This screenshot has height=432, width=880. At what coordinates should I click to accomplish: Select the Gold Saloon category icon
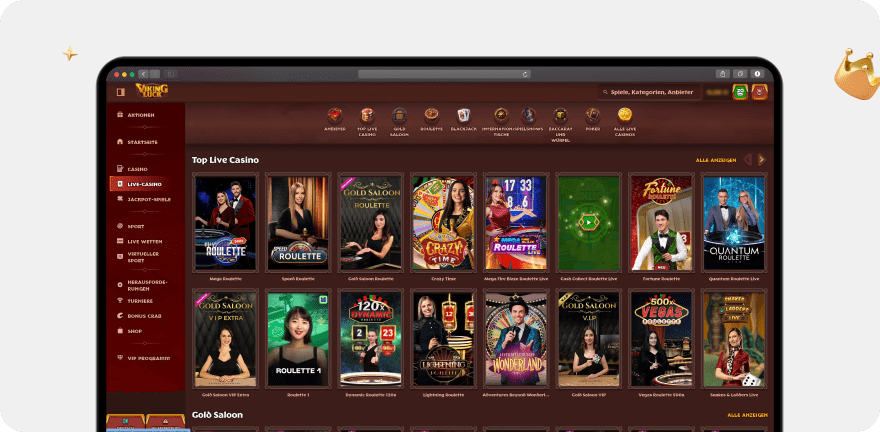tap(399, 116)
